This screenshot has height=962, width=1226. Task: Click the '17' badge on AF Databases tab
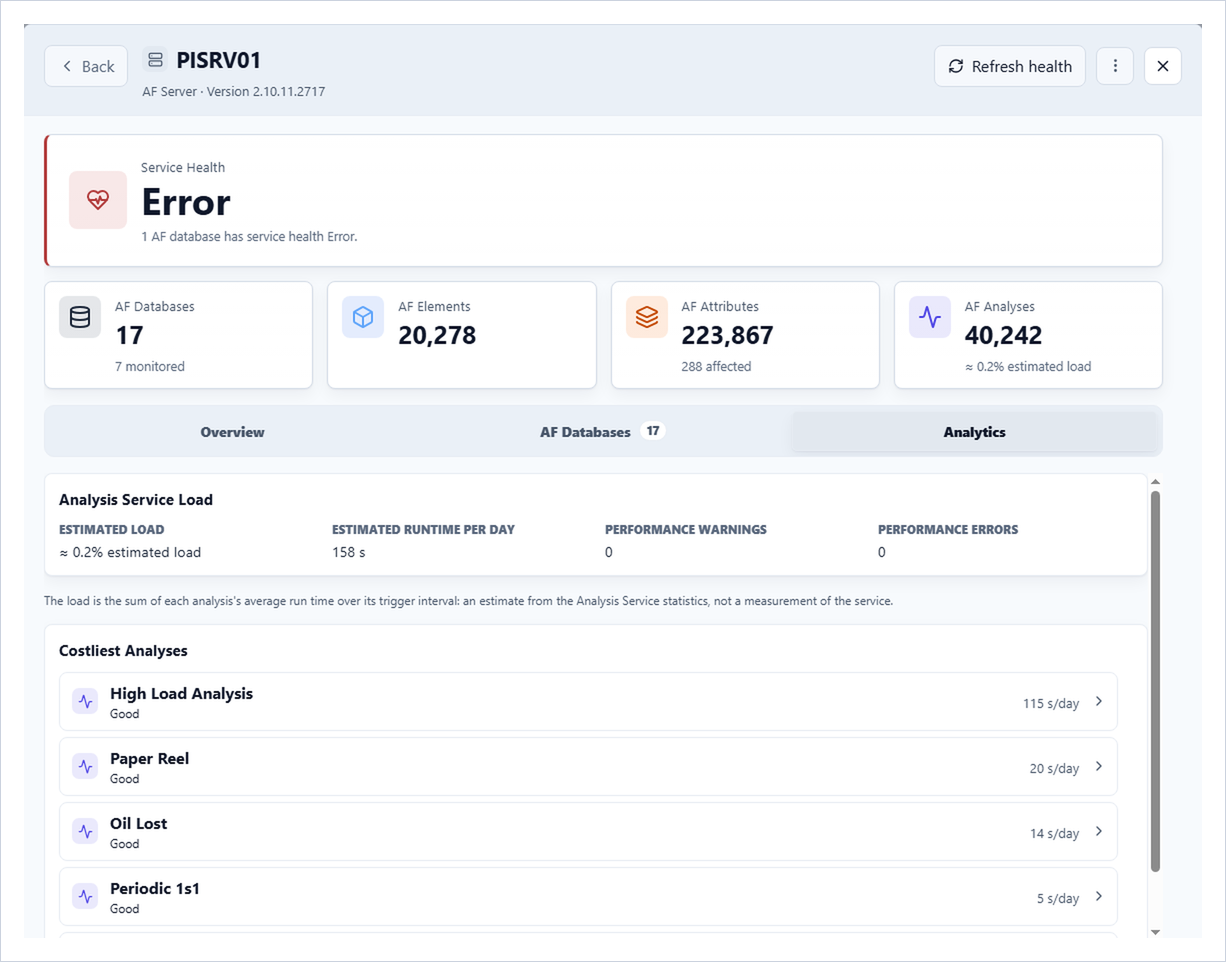(653, 431)
